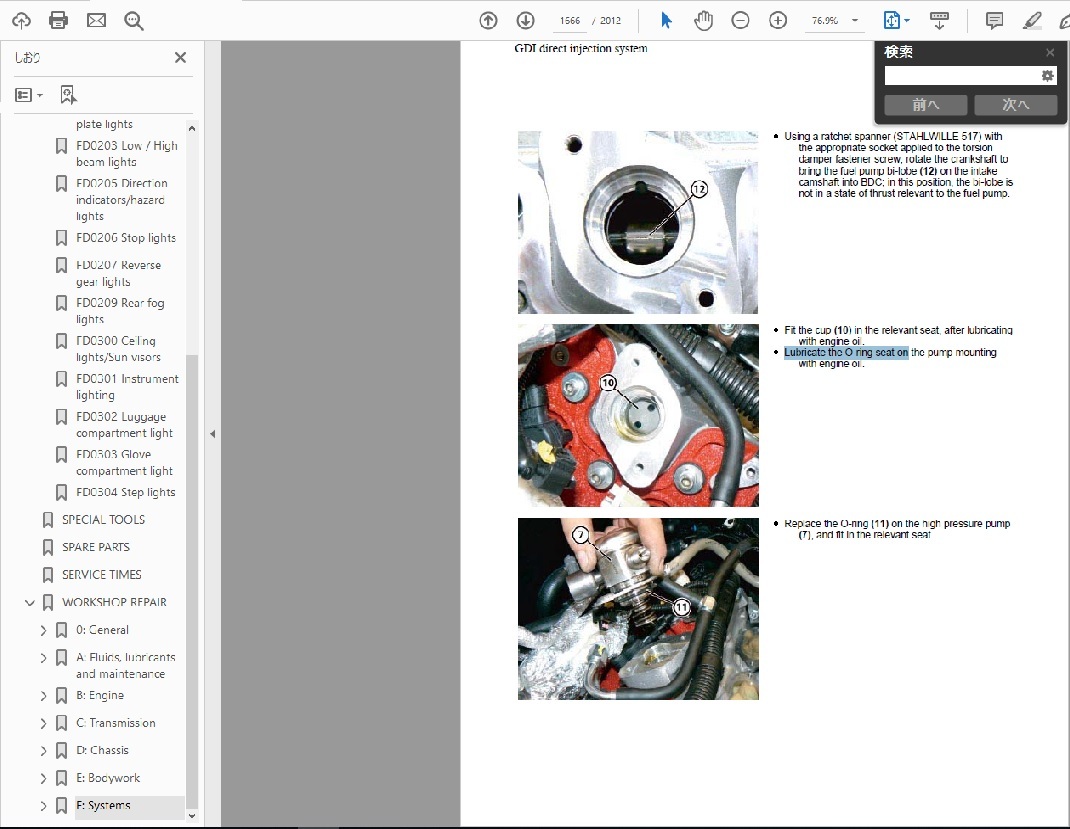Close the bookmarks (しおり) panel
This screenshot has width=1070, height=829.
click(180, 58)
